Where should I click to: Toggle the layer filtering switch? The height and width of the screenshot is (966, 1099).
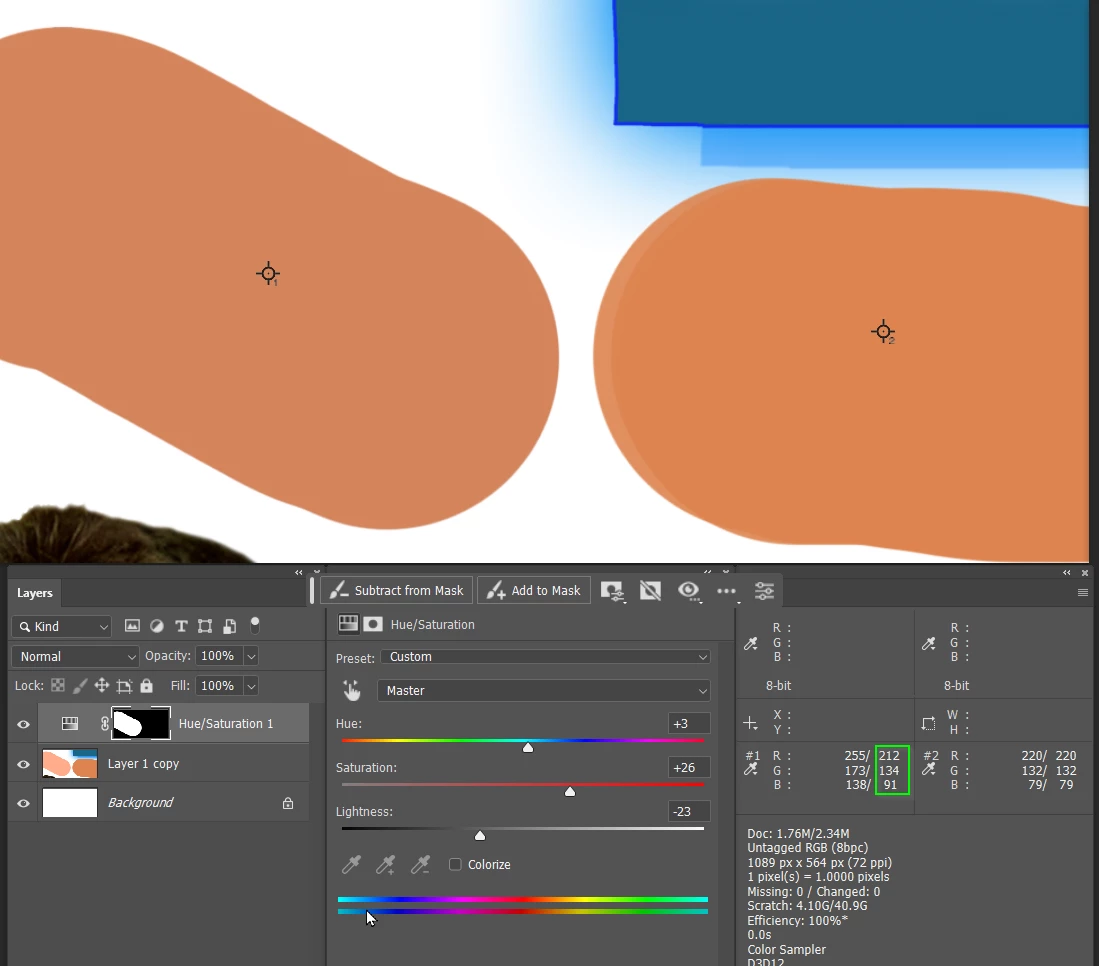pos(255,625)
